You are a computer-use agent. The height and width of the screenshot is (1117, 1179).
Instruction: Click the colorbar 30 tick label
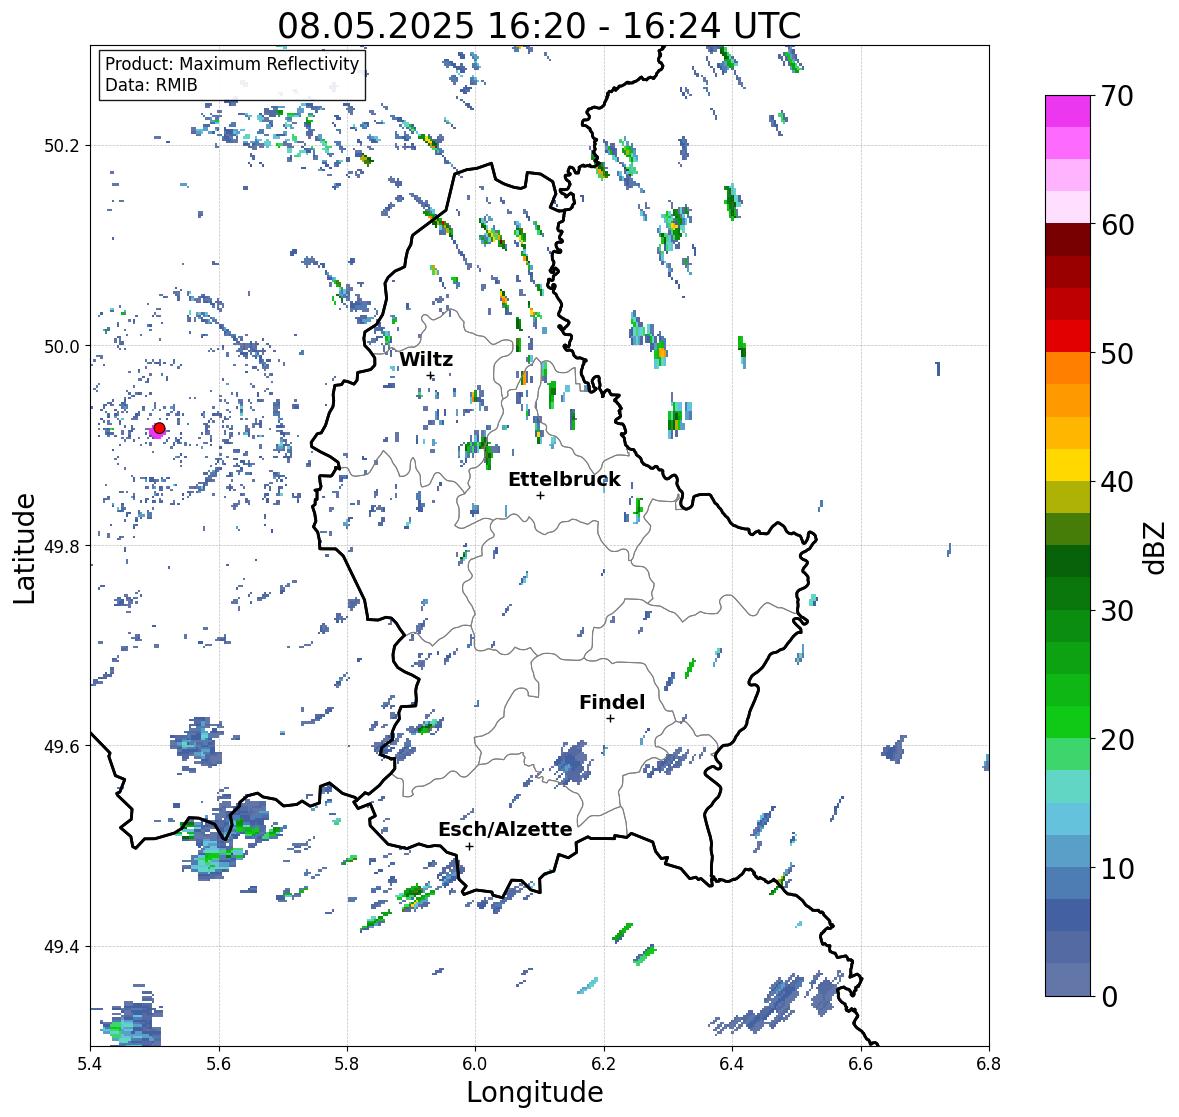pos(1117,611)
